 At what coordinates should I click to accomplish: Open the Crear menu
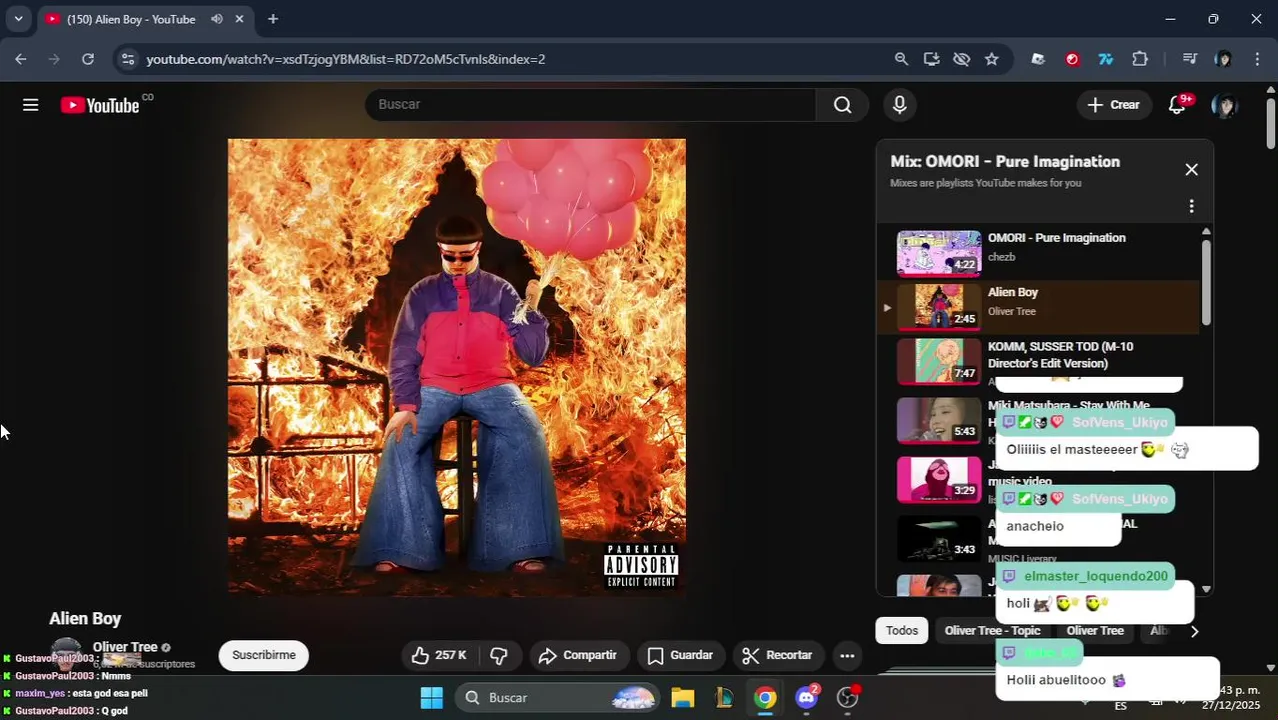(x=1114, y=105)
